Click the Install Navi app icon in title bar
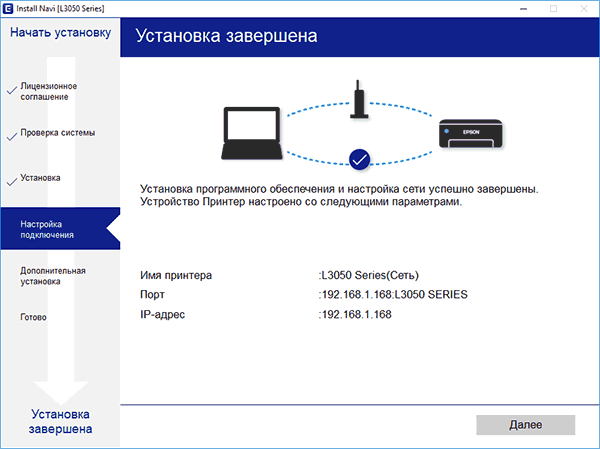The image size is (600, 449). click(x=8, y=8)
